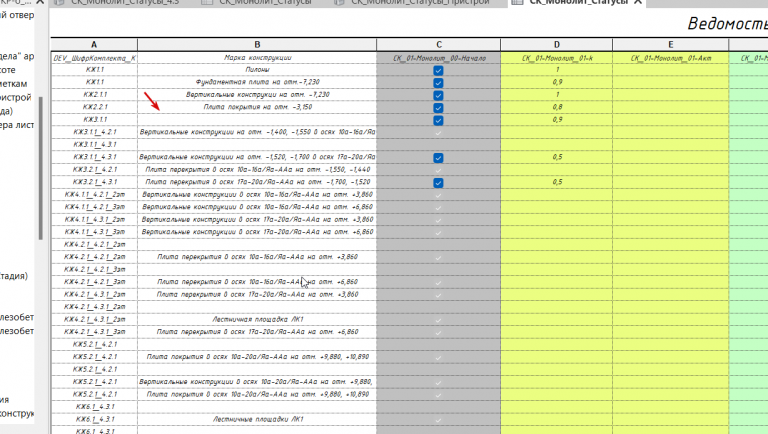
Task: Uncheck the Фундаментная плита на отм.-7,230 checkbox
Action: click(x=438, y=83)
